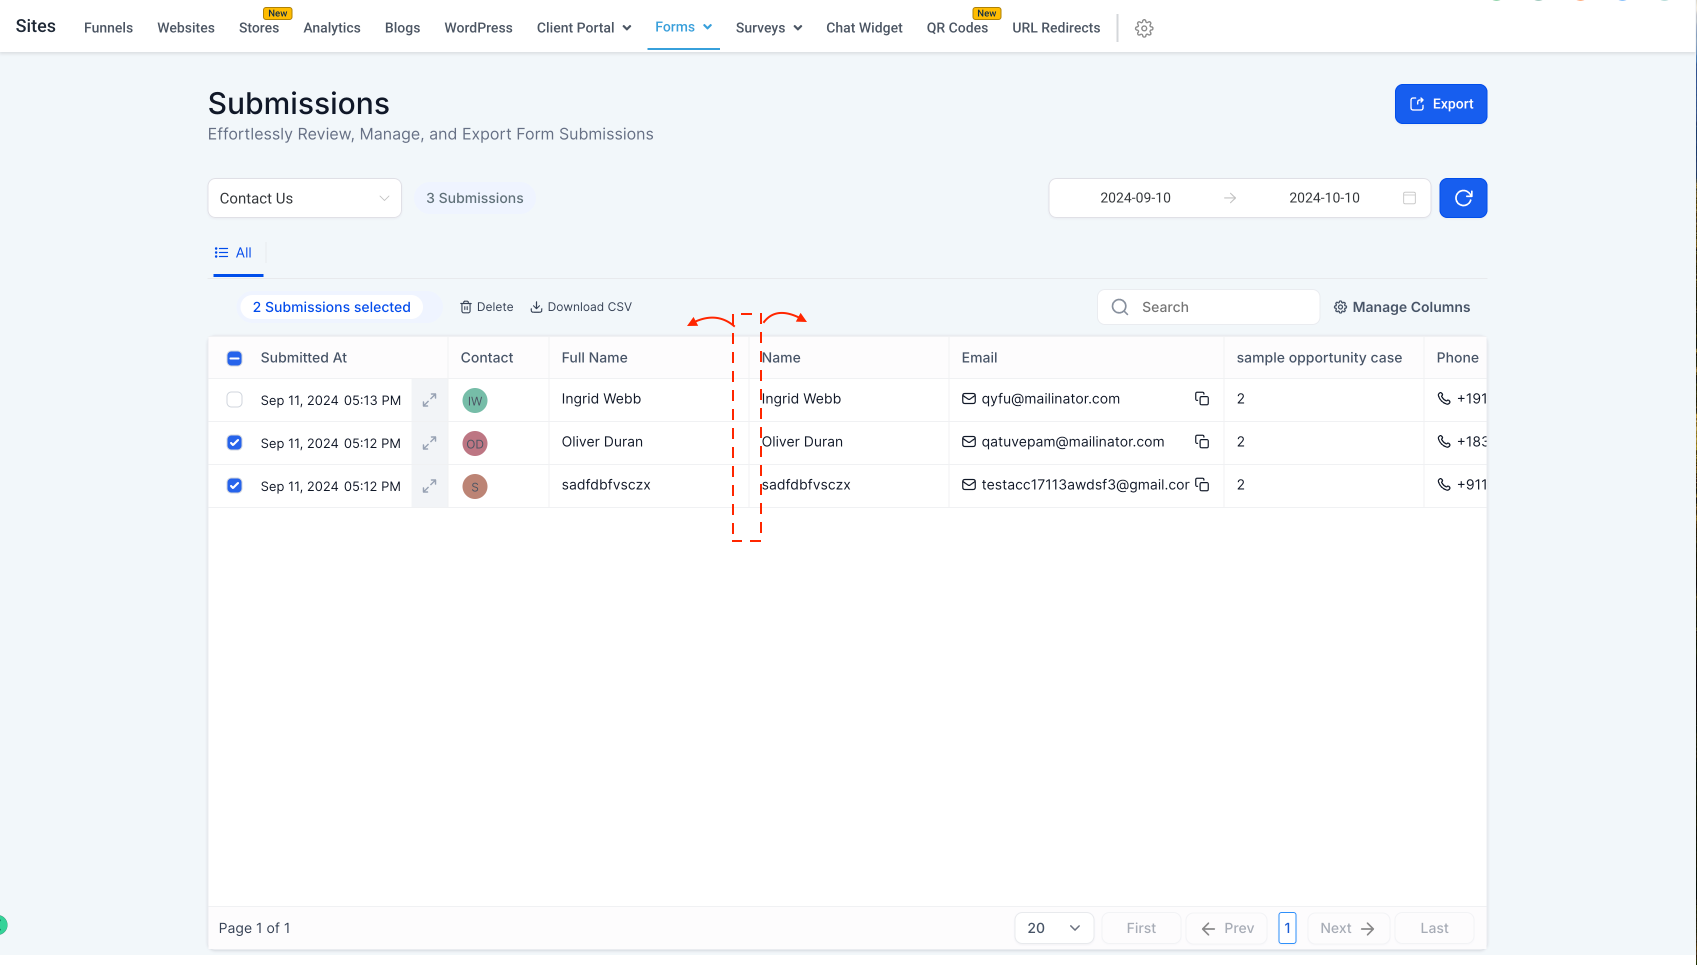Click the envelope icon beside qyfu@mailinator.com
The image size is (1697, 965).
(968, 398)
